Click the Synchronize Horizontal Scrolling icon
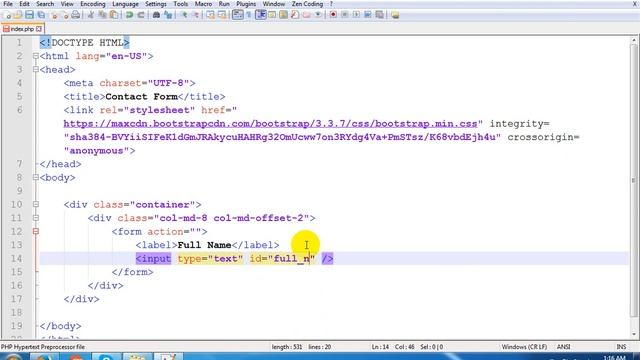Screen dimensions: 640x360 pyautogui.click(x=222, y=15)
